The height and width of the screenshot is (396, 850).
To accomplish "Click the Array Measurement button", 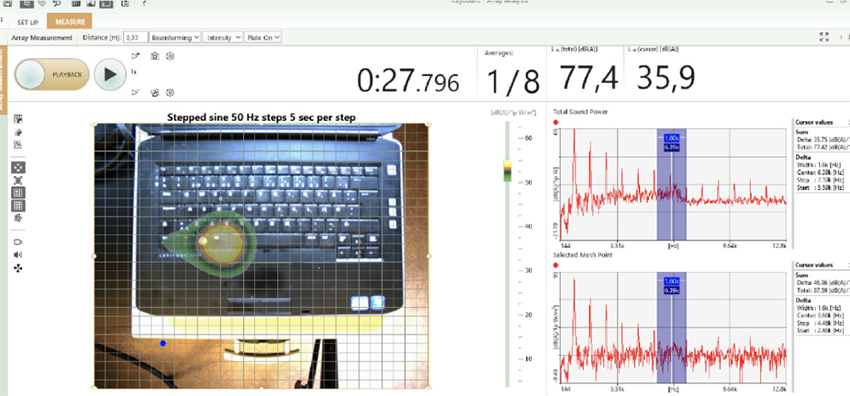I will tap(42, 37).
